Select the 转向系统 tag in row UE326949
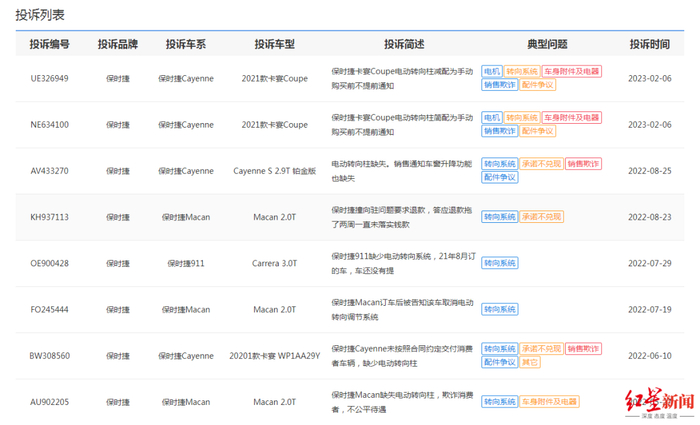The image size is (700, 425). coord(522,71)
